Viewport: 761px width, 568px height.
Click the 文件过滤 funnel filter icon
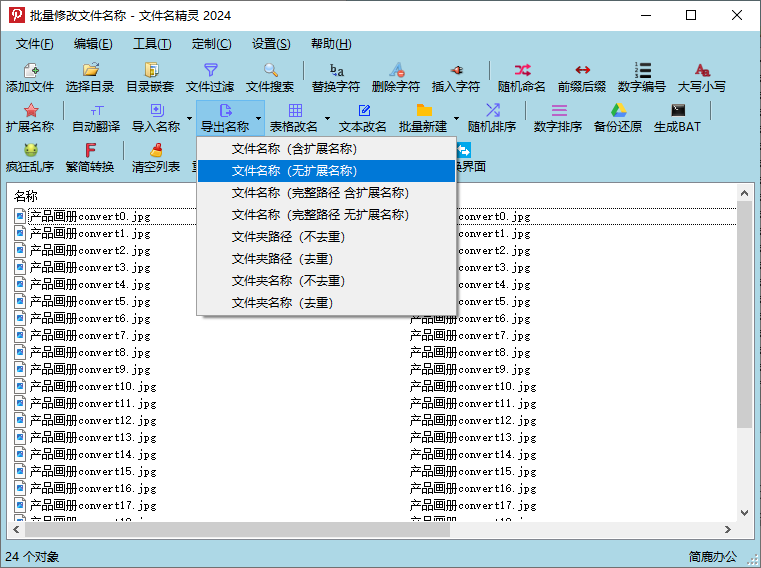210,77
